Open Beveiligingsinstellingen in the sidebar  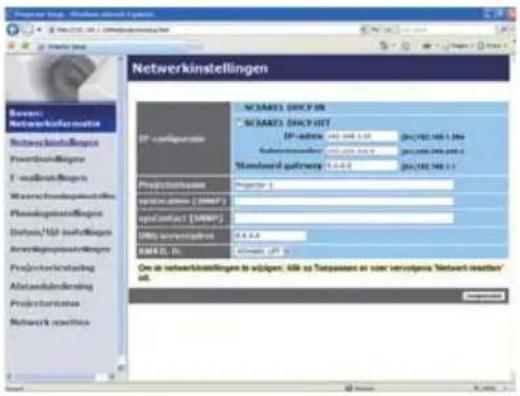[60, 249]
